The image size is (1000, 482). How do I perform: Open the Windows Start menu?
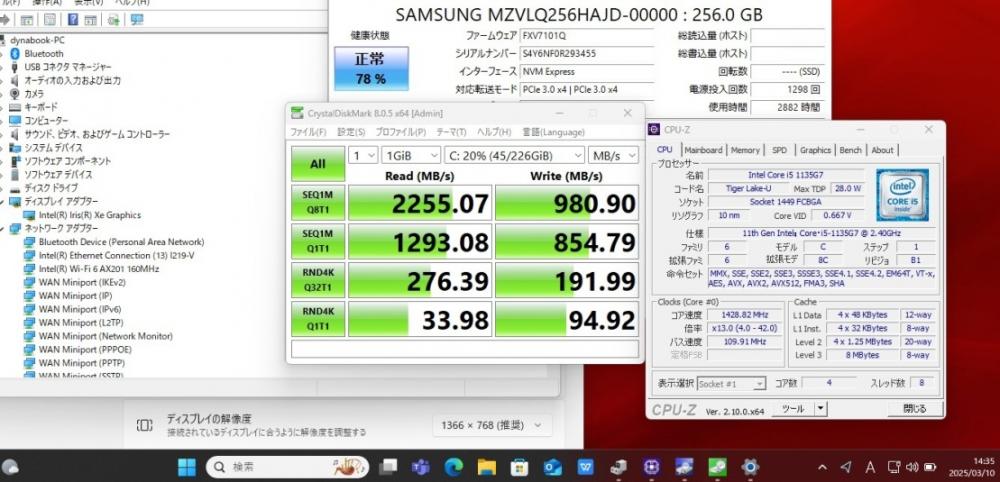[187, 467]
